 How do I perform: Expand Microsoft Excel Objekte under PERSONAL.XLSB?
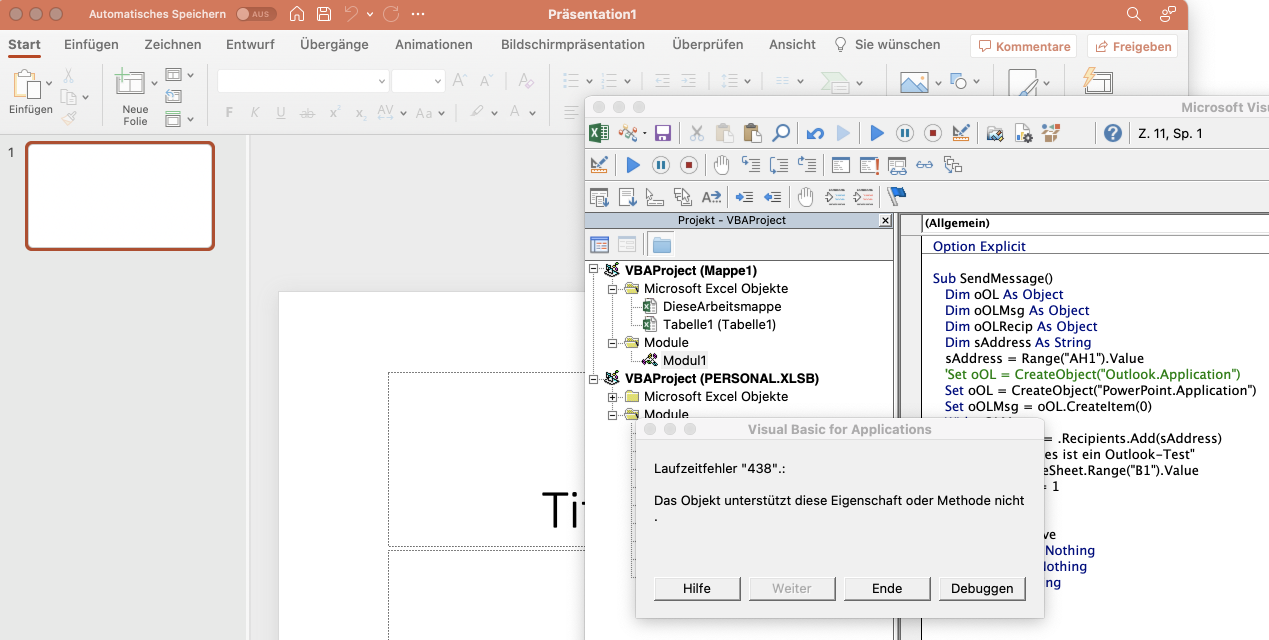(x=612, y=396)
